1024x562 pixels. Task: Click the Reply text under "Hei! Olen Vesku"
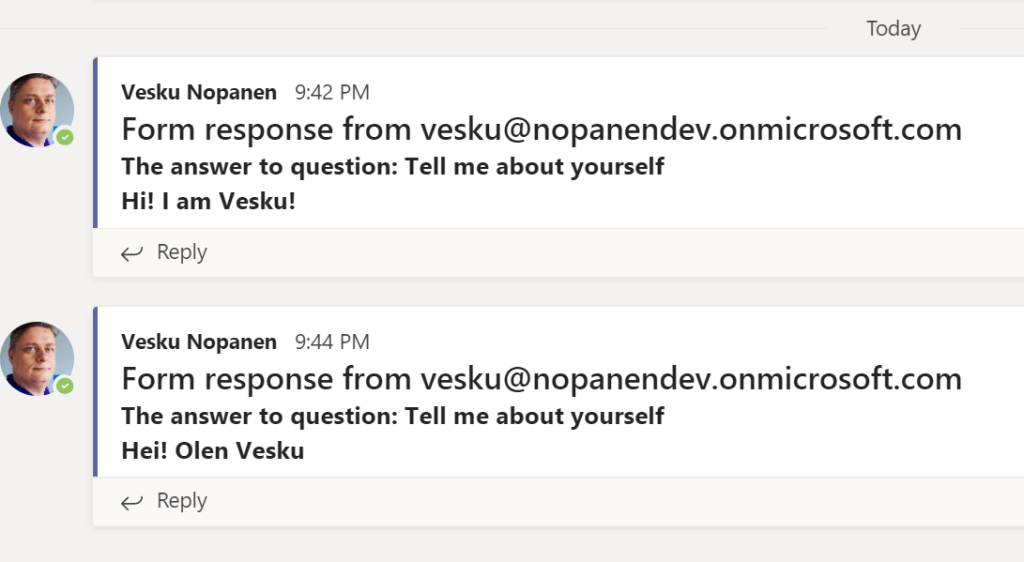[x=182, y=501]
